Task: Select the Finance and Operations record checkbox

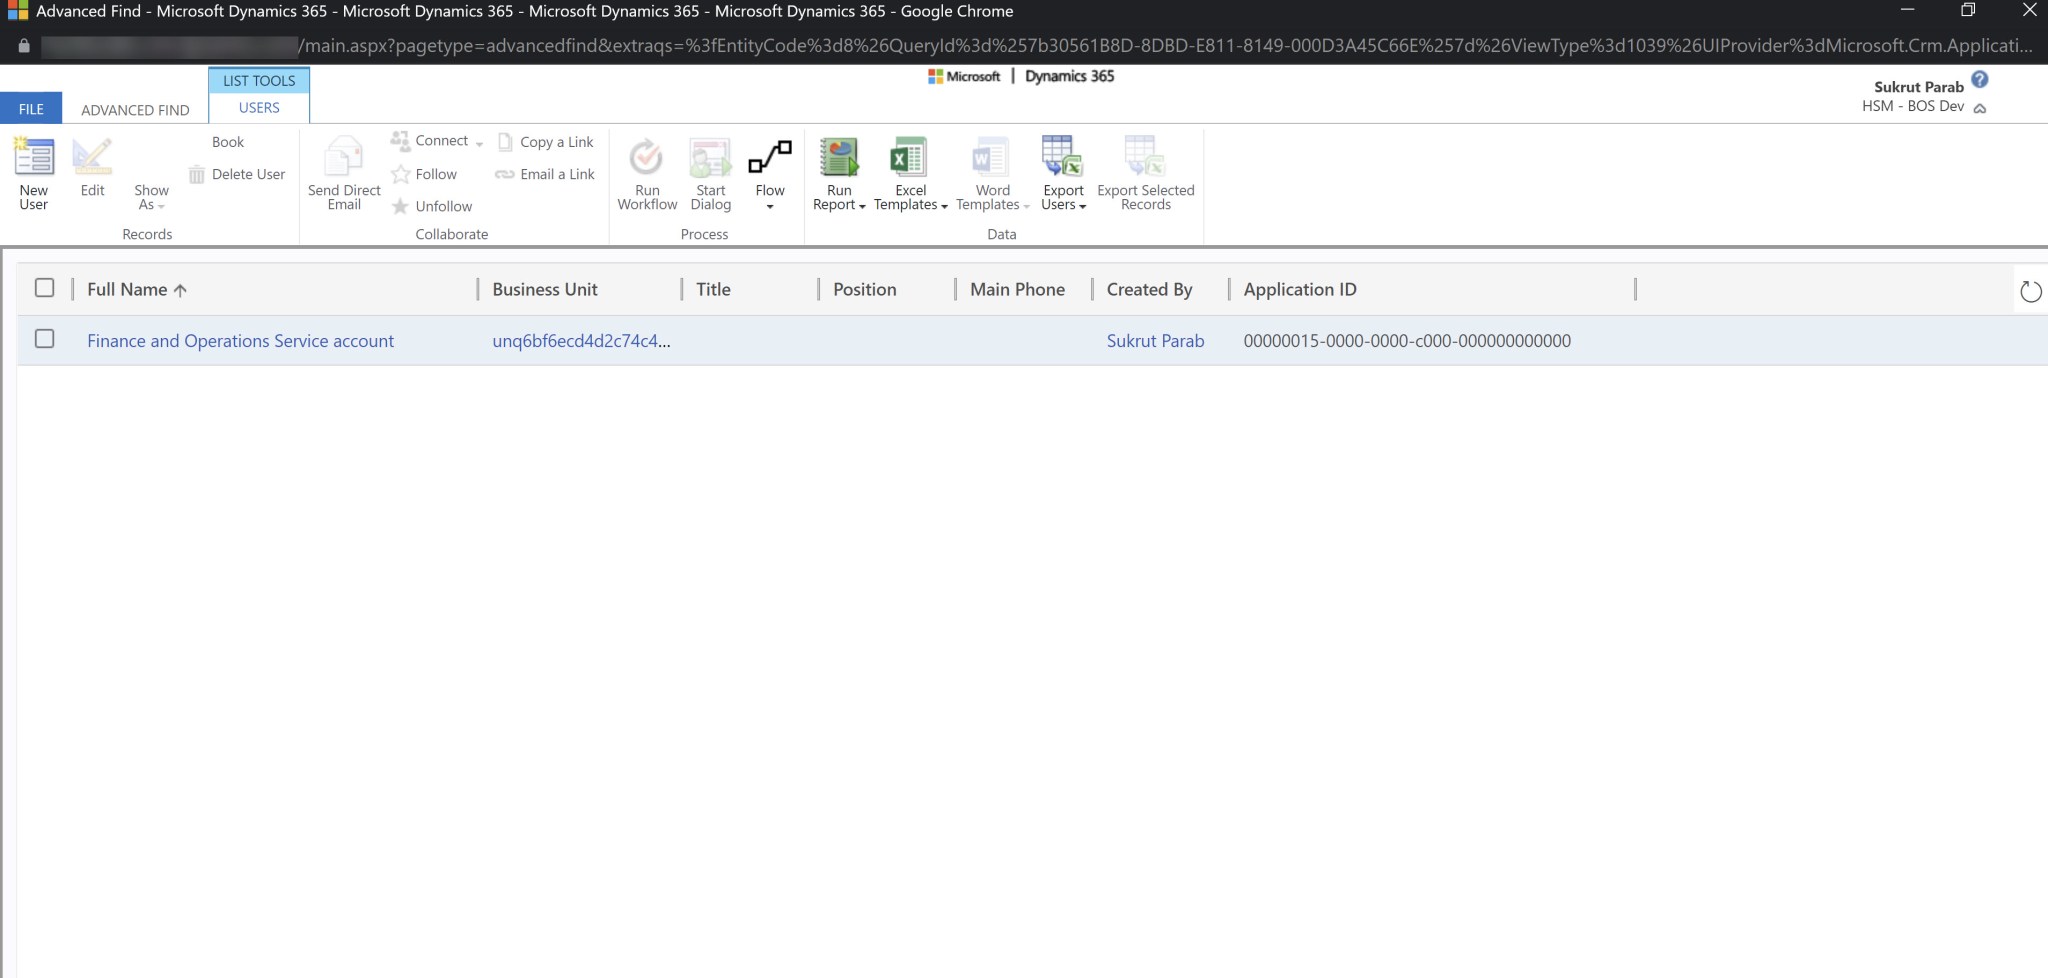Action: (44, 339)
